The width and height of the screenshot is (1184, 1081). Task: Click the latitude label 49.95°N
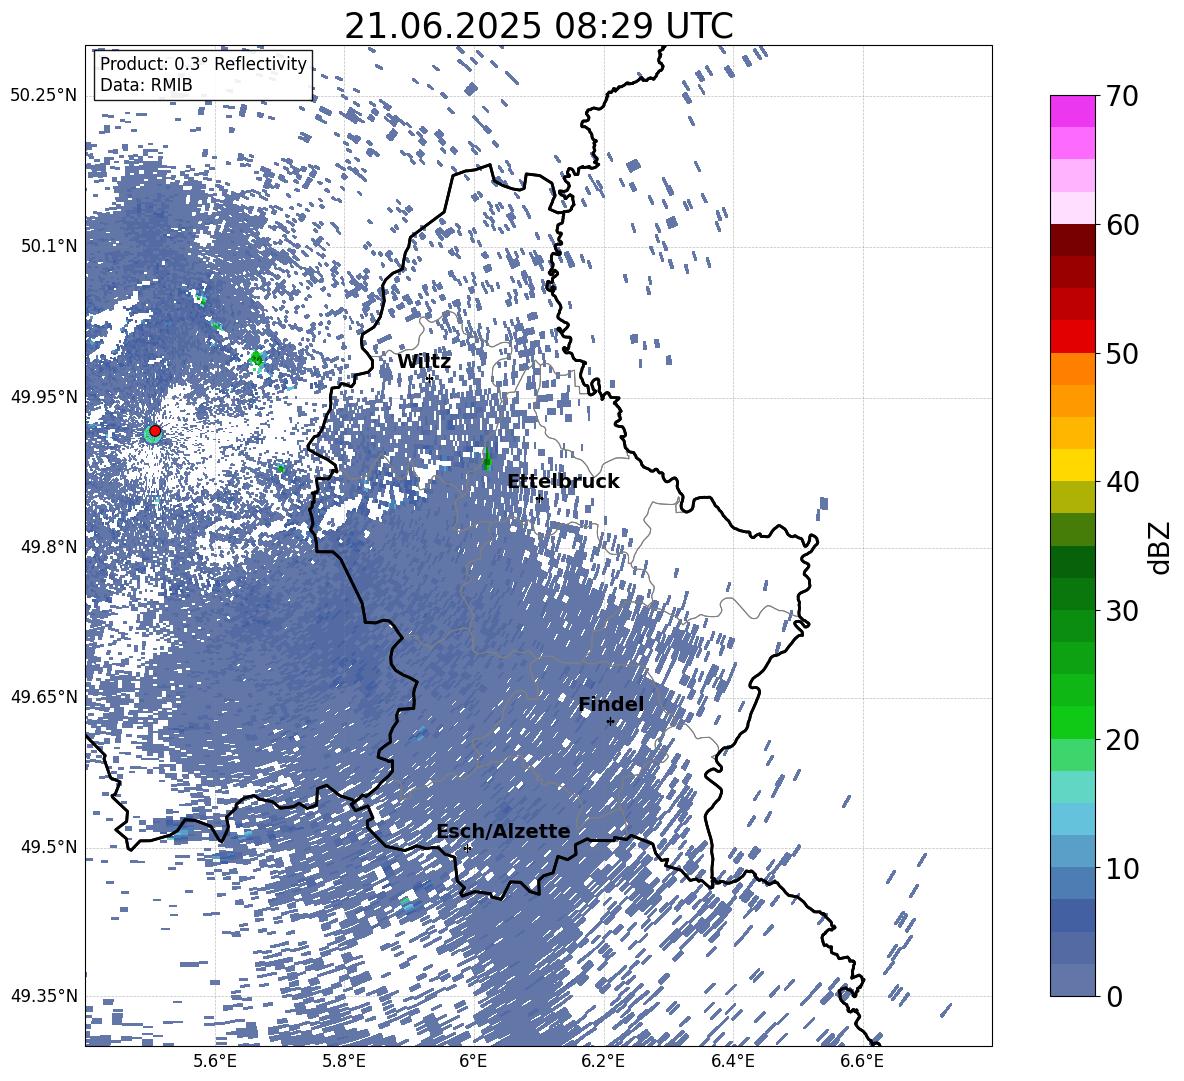pos(44,397)
